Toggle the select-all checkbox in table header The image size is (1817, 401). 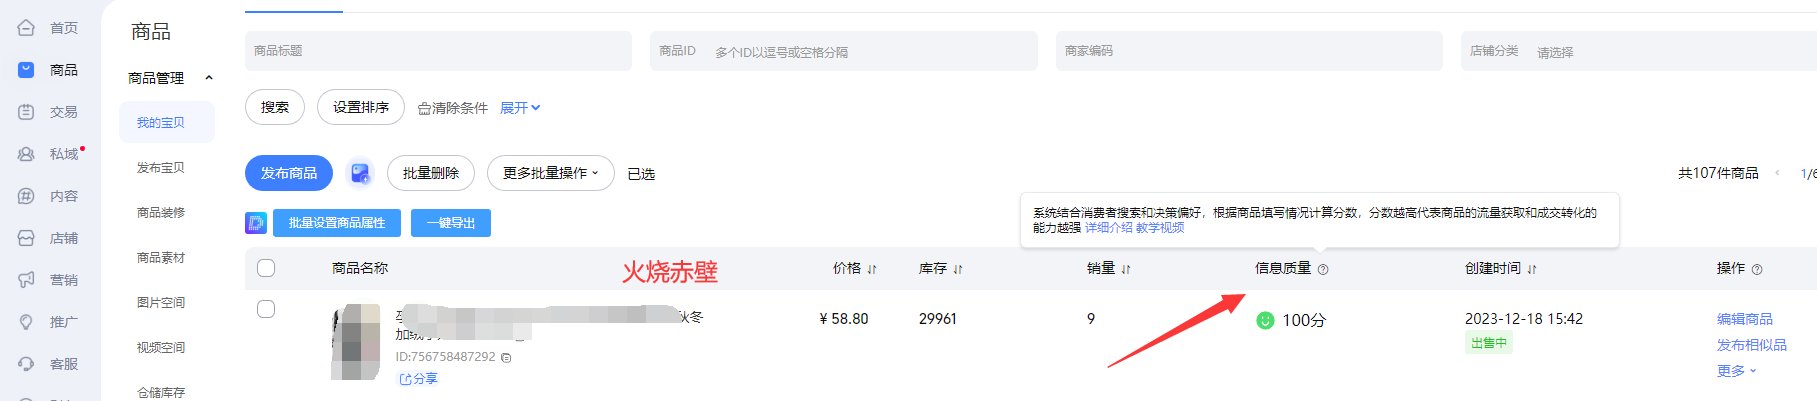pyautogui.click(x=266, y=268)
